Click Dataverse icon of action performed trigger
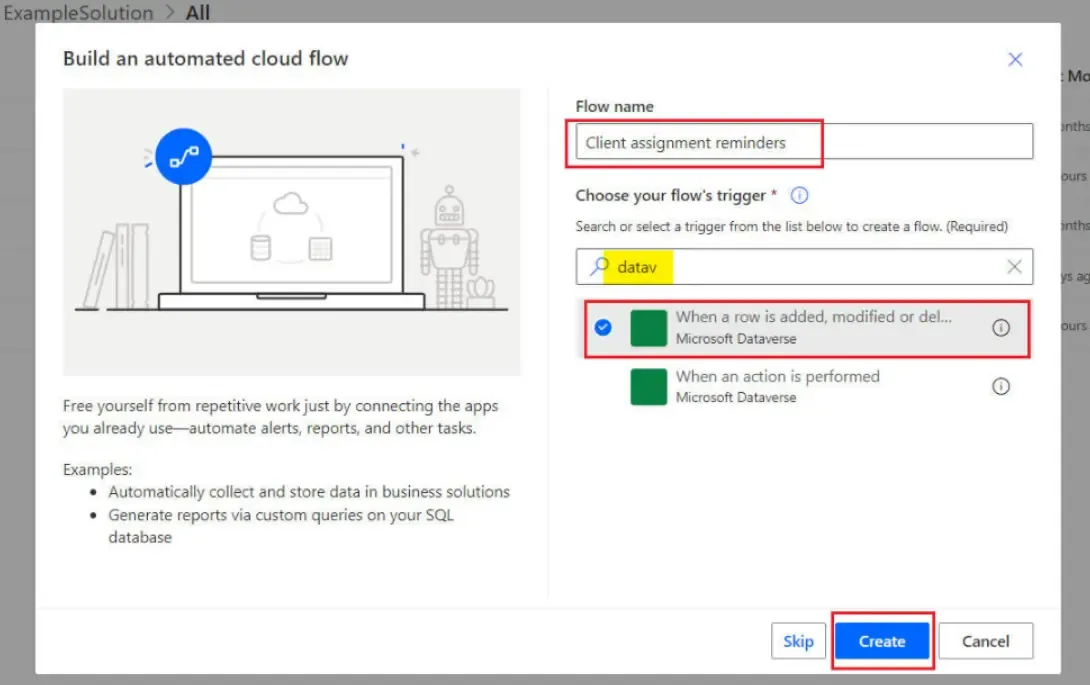Screen dimensions: 1090x685 [x=648, y=387]
